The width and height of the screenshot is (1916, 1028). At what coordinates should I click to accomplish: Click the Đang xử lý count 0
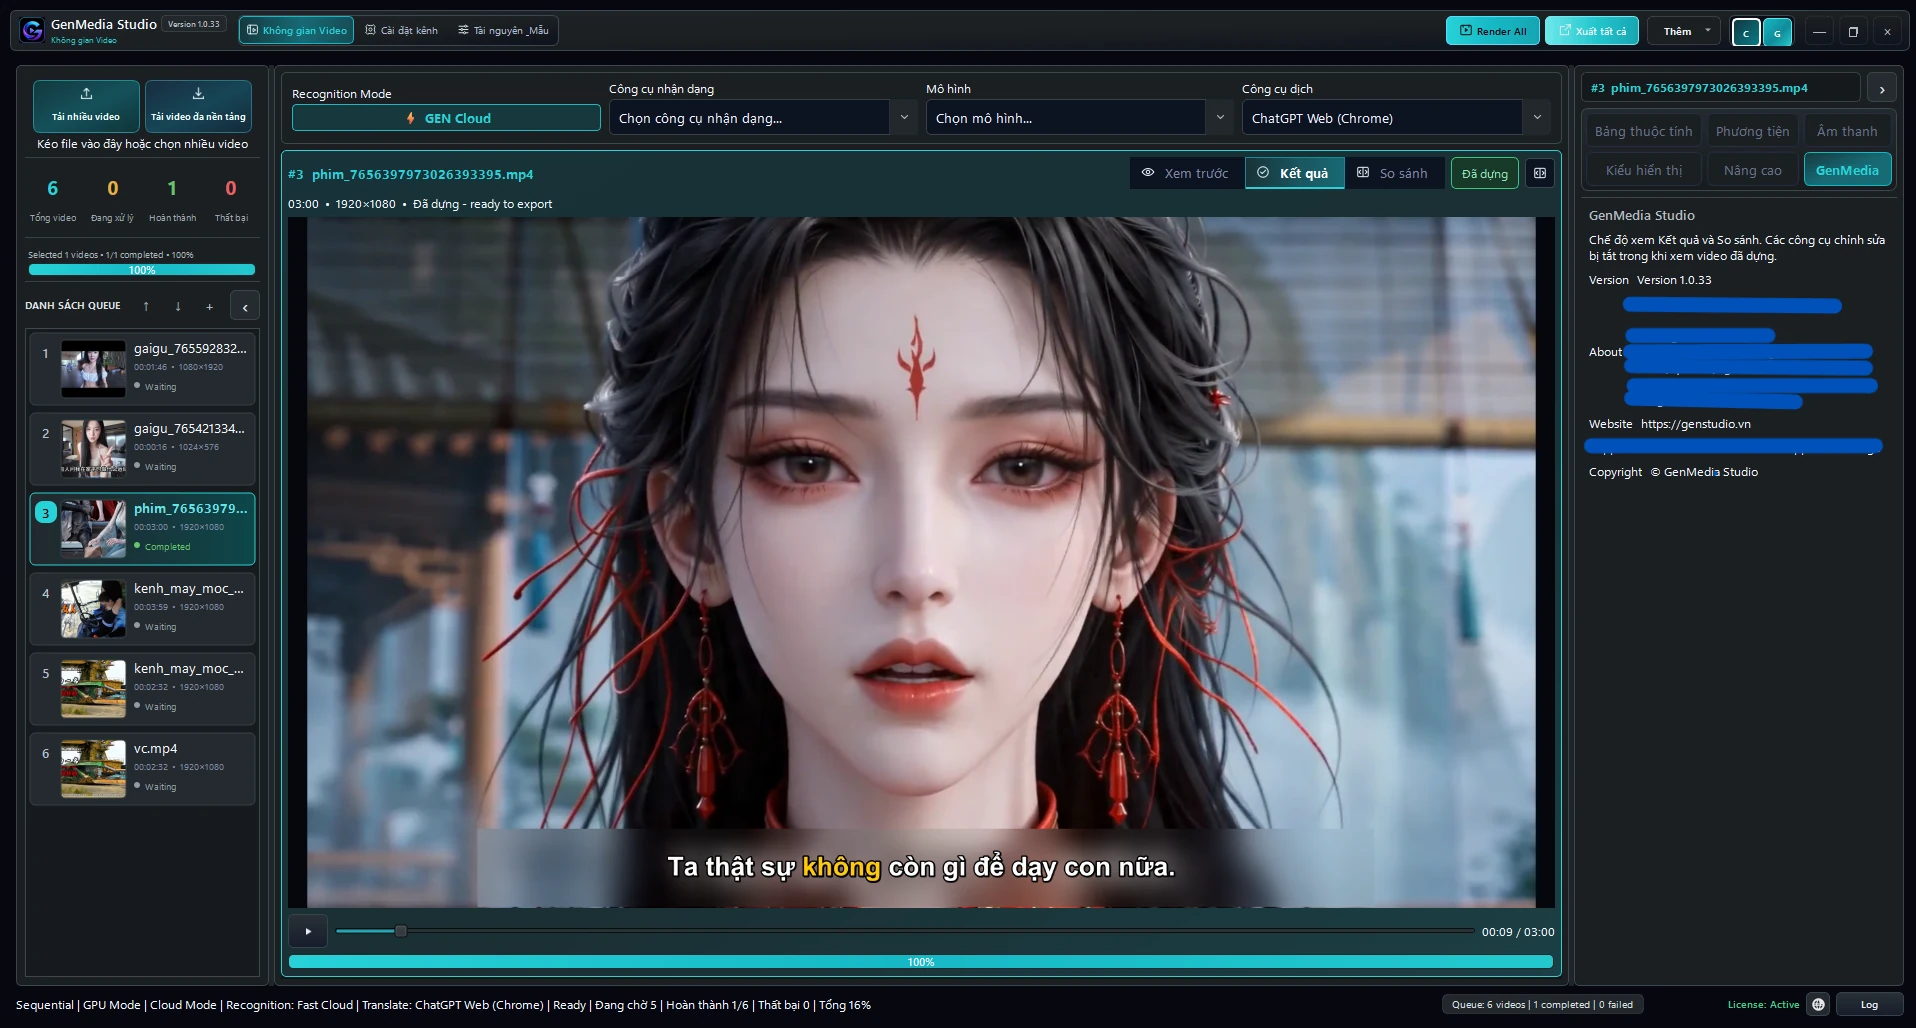[x=112, y=188]
